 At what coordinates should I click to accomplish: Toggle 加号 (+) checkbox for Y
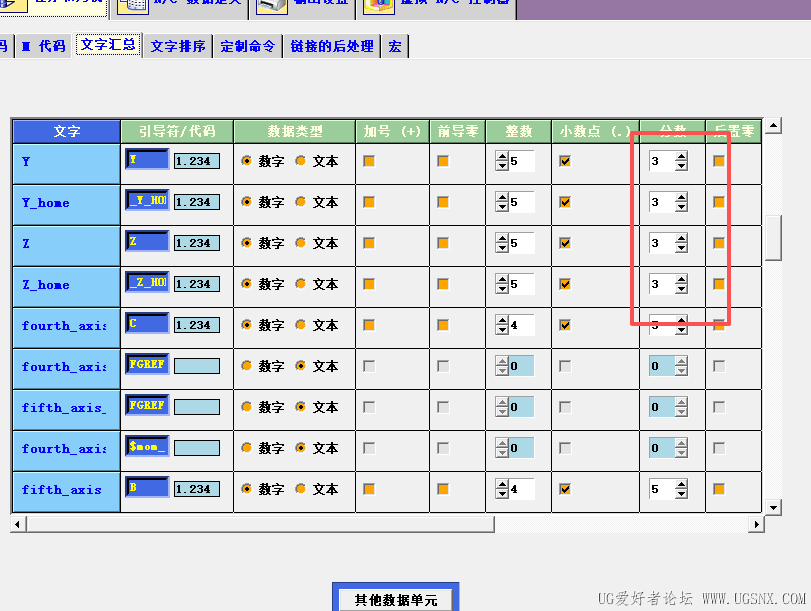(369, 161)
